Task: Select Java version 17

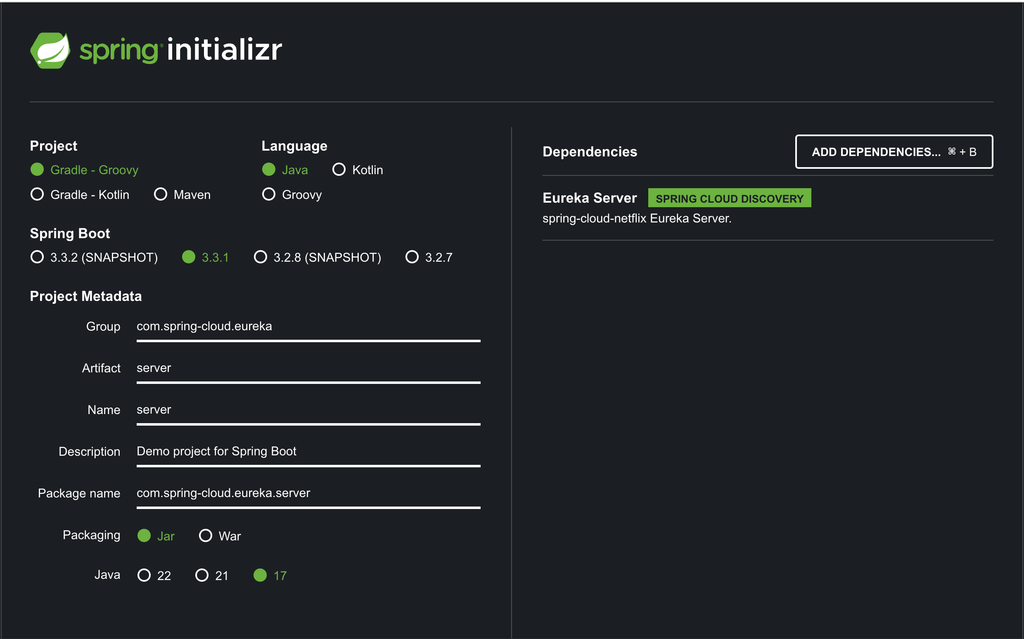Action: pos(270,575)
